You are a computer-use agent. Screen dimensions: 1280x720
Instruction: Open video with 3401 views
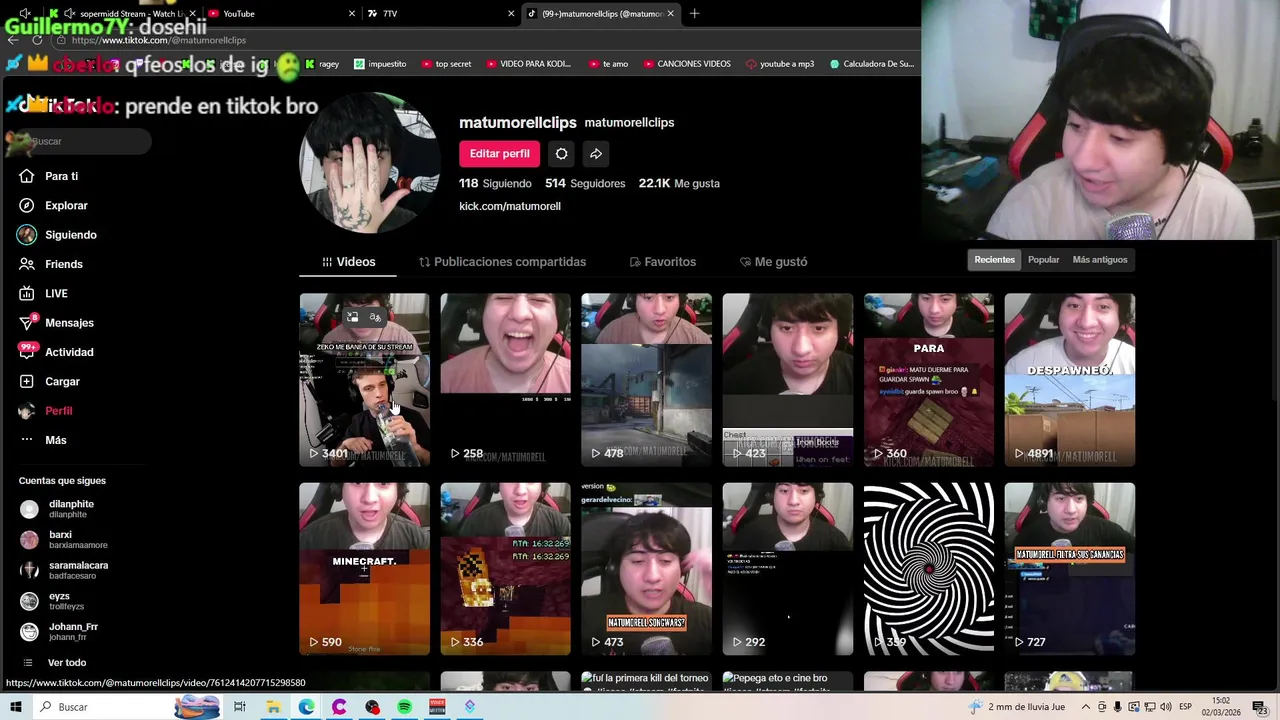tap(364, 380)
